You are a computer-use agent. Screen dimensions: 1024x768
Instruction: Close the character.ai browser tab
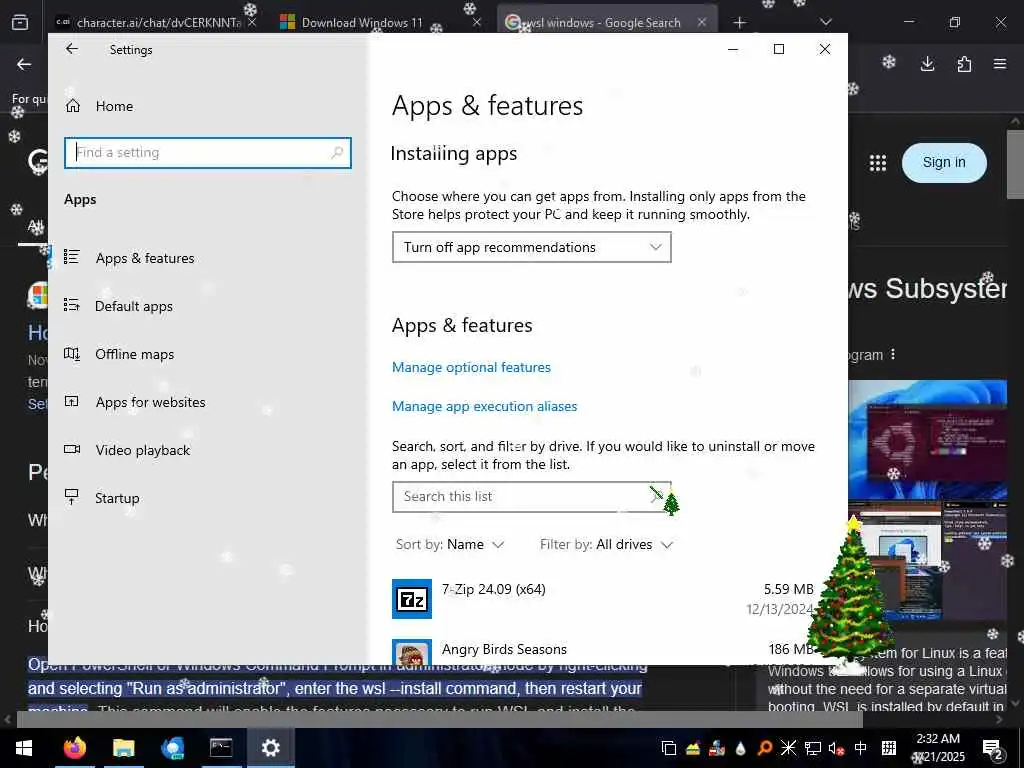click(x=252, y=22)
